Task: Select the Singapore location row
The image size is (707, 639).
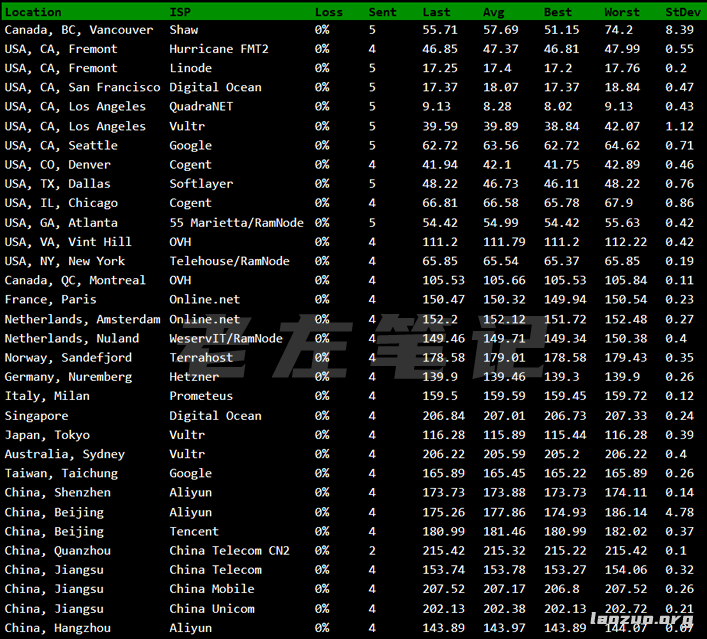Action: [x=37, y=416]
